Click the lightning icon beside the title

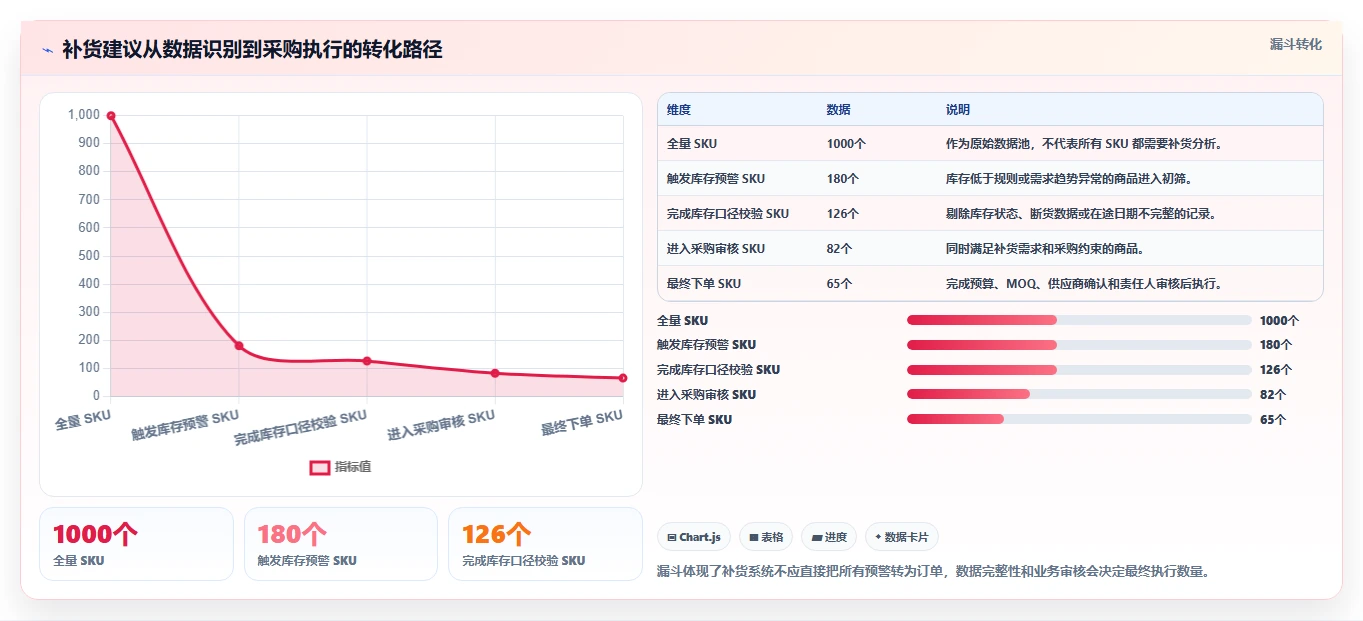coord(47,50)
